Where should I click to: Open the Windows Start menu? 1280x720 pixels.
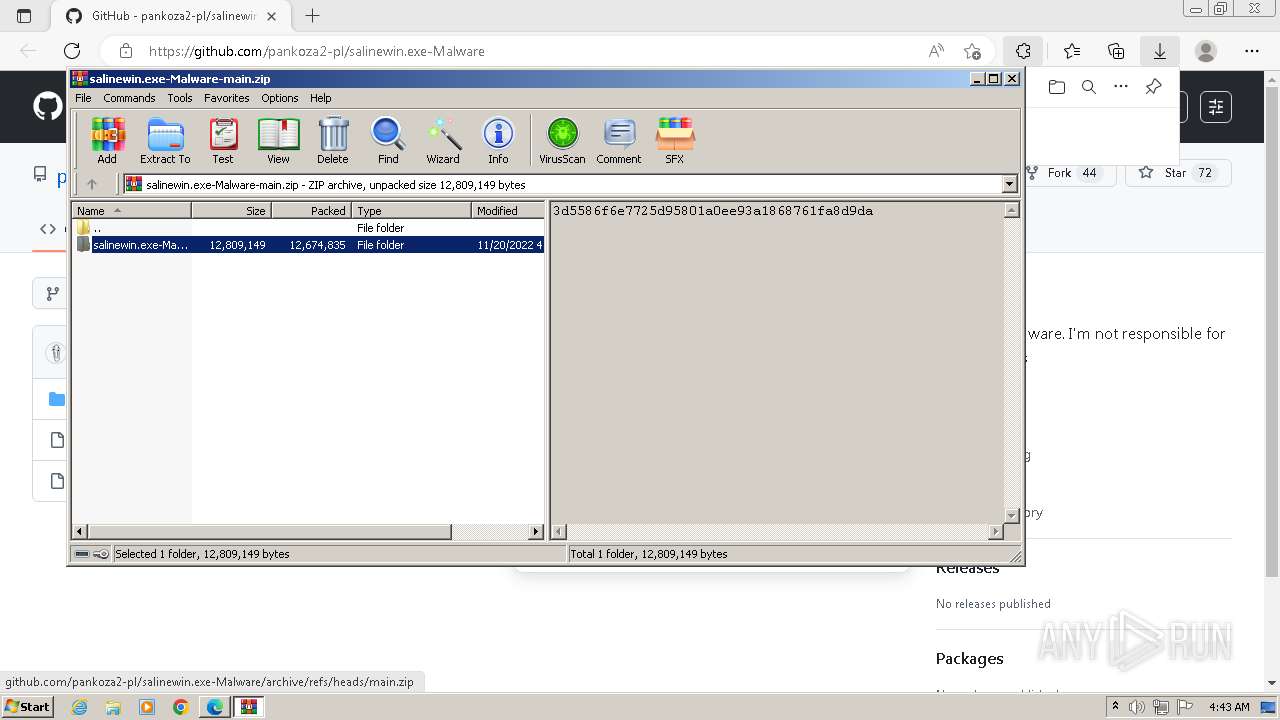pos(27,707)
